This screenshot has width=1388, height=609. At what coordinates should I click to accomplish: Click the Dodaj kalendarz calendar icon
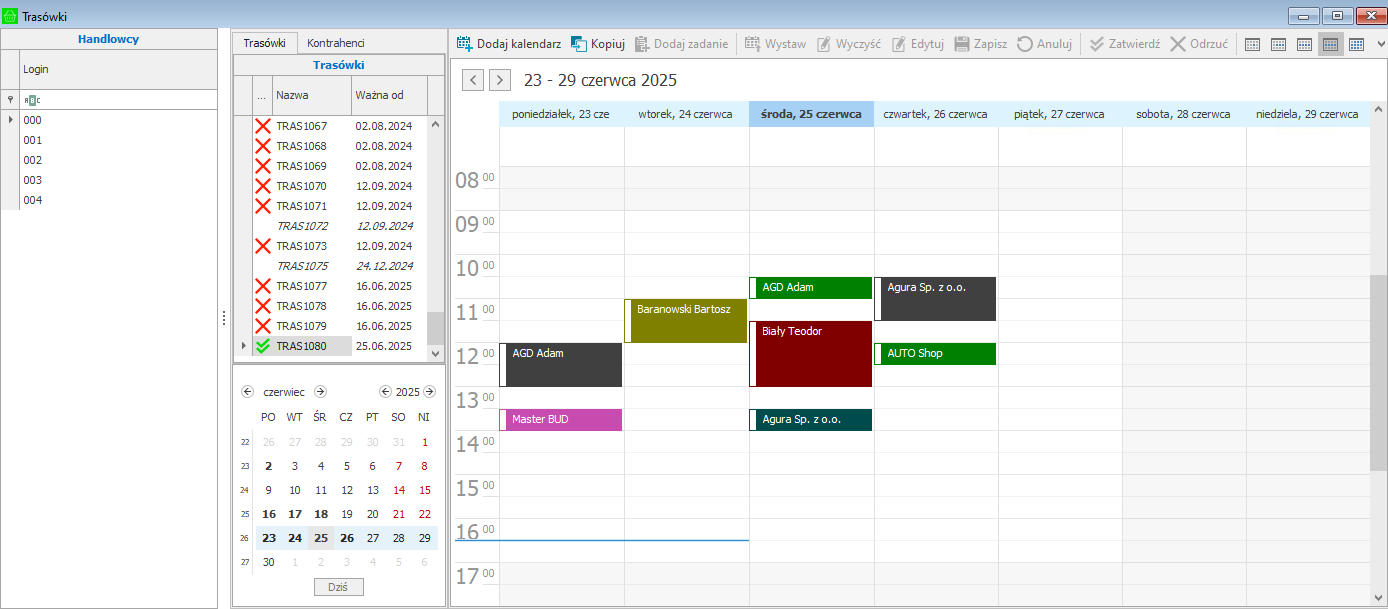[465, 44]
